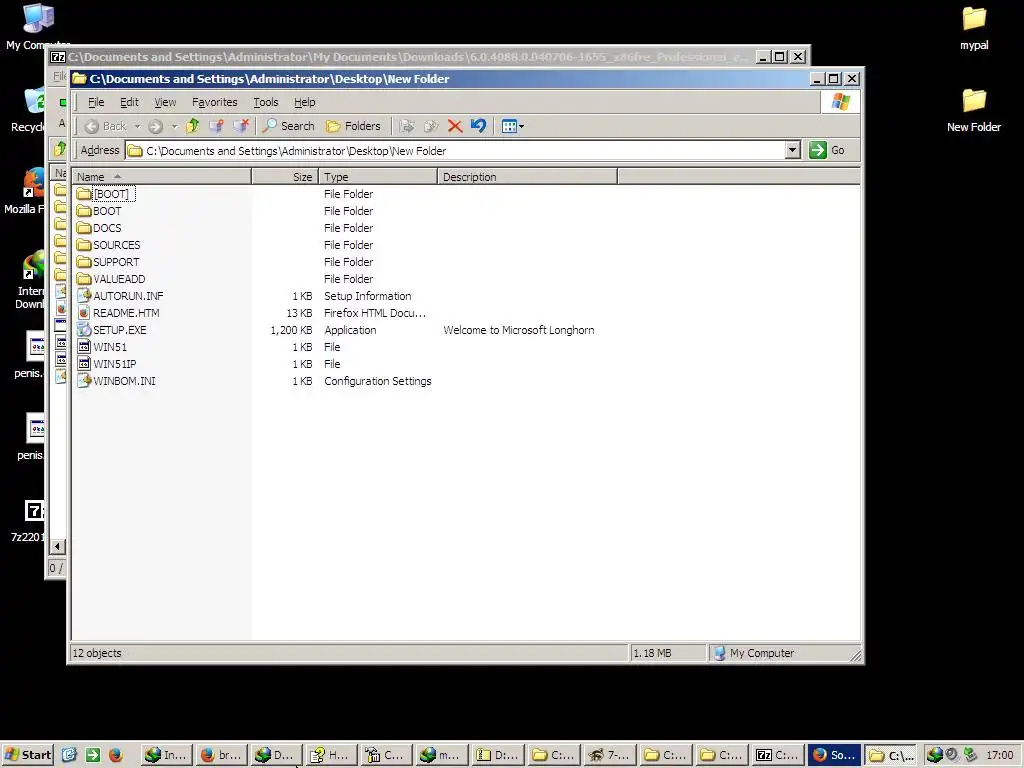This screenshot has height=768, width=1024.
Task: Click the Forward arrow button
Action: (155, 126)
